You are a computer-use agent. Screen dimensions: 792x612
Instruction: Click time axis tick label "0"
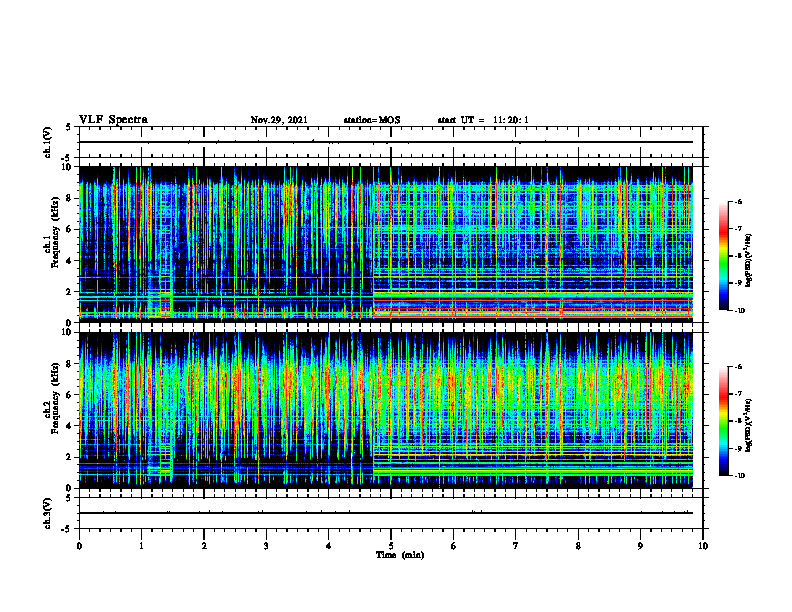point(79,546)
